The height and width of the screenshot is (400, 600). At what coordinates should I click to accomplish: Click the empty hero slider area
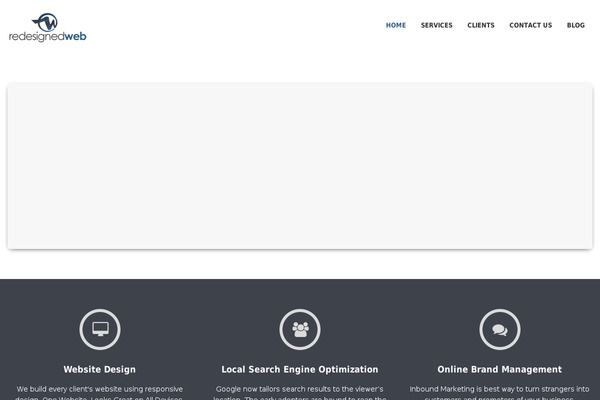[x=300, y=166]
